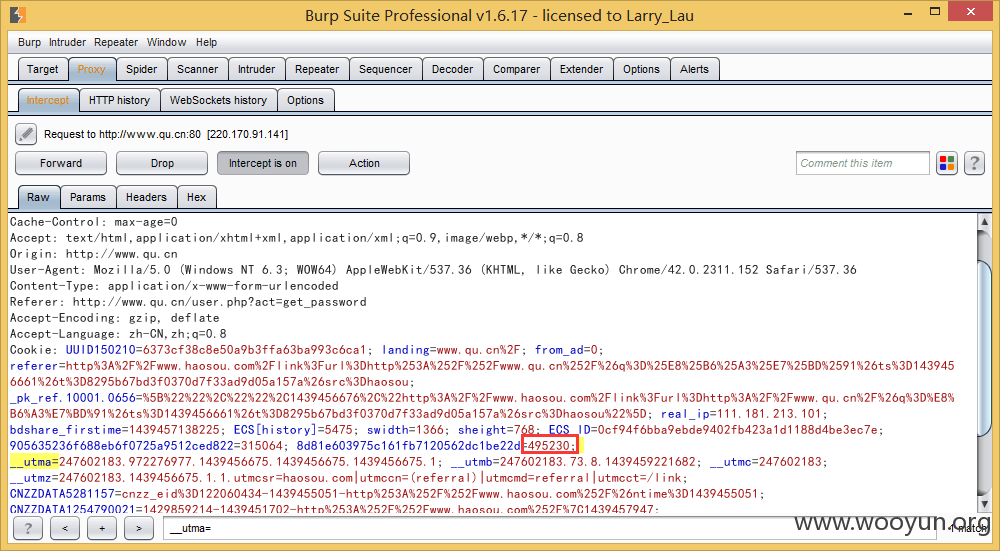Viewport: 1000px width, 551px height.
Task: Click the UUID150210 cookie name
Action: (101, 349)
